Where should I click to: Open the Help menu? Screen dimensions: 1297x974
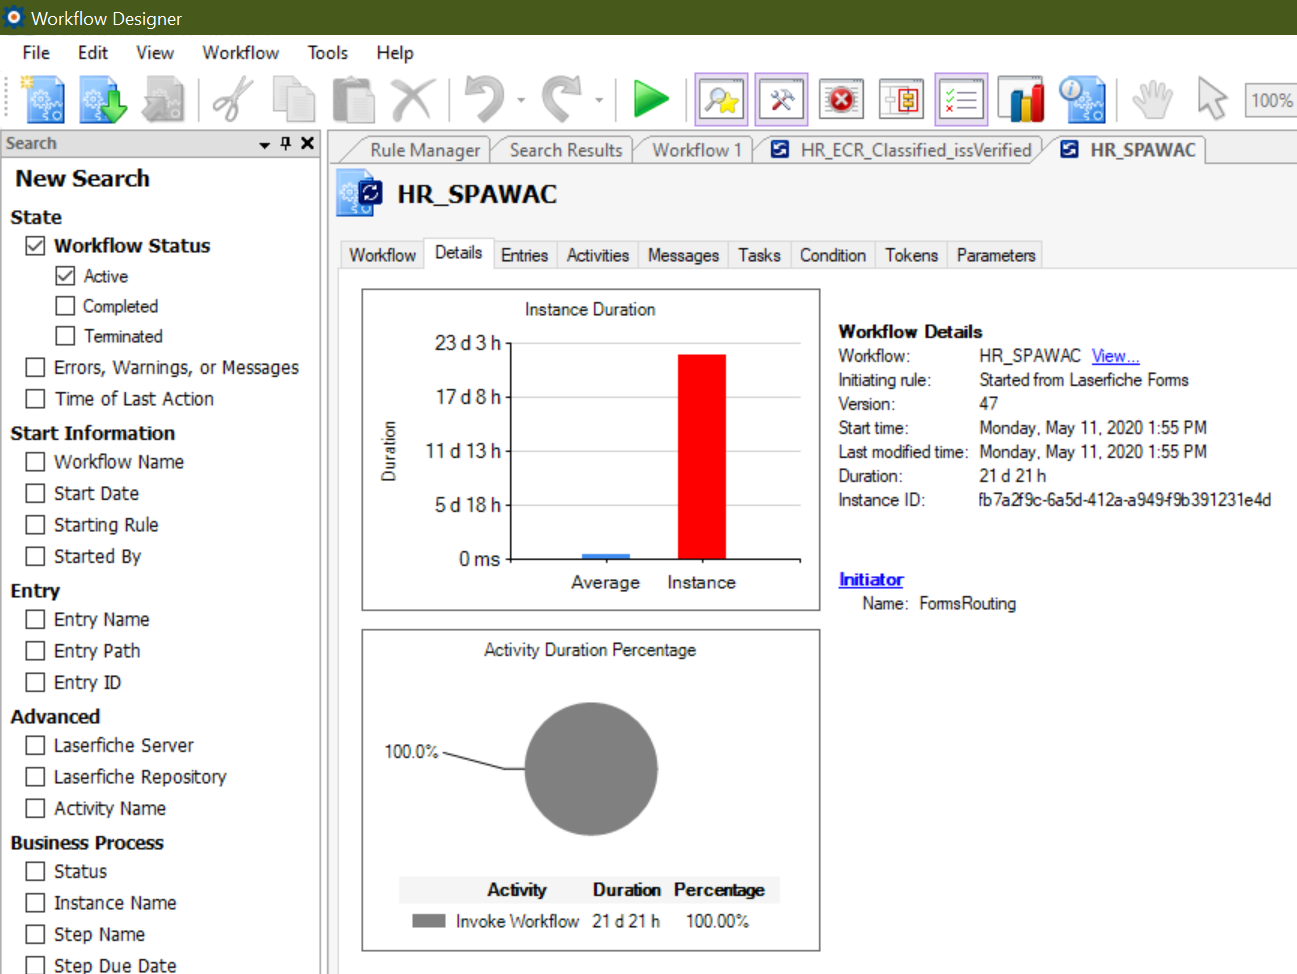pos(395,53)
